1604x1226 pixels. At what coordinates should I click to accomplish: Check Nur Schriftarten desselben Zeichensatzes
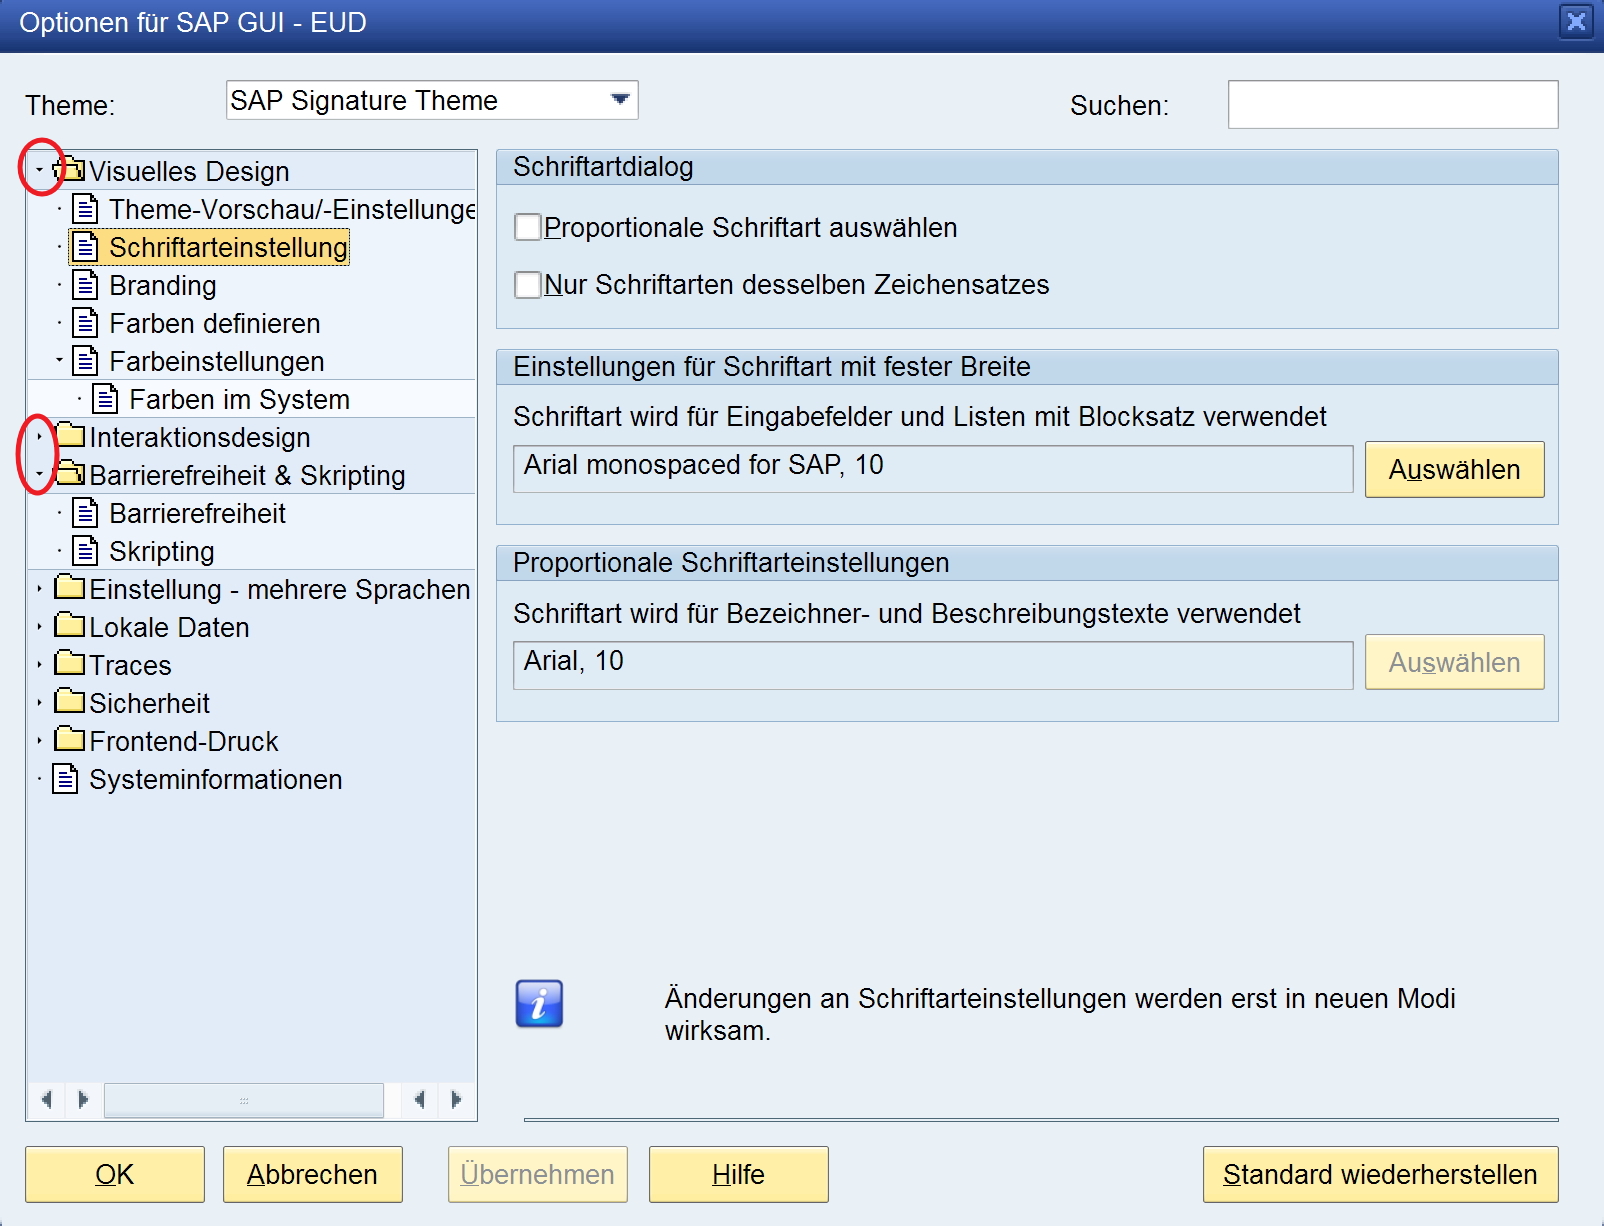click(527, 284)
